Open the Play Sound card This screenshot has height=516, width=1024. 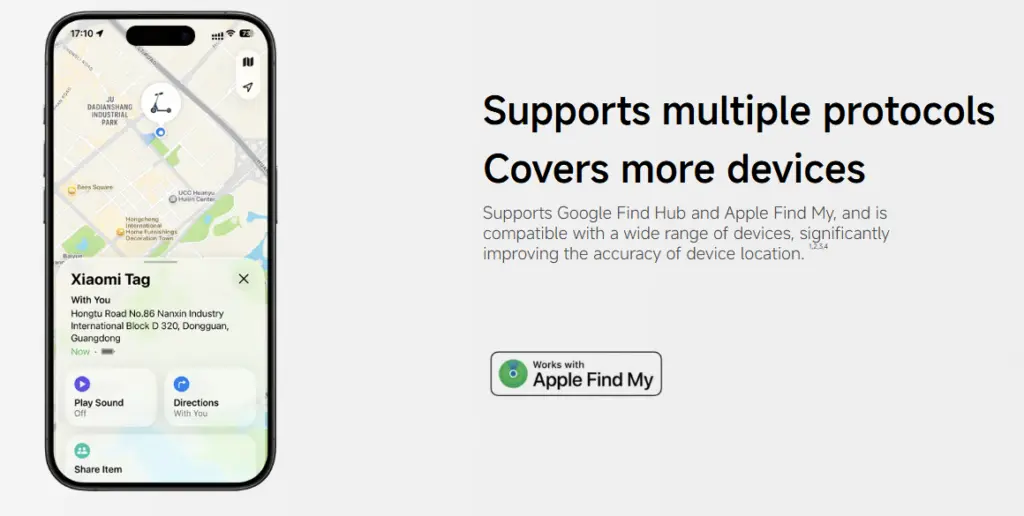click(110, 398)
